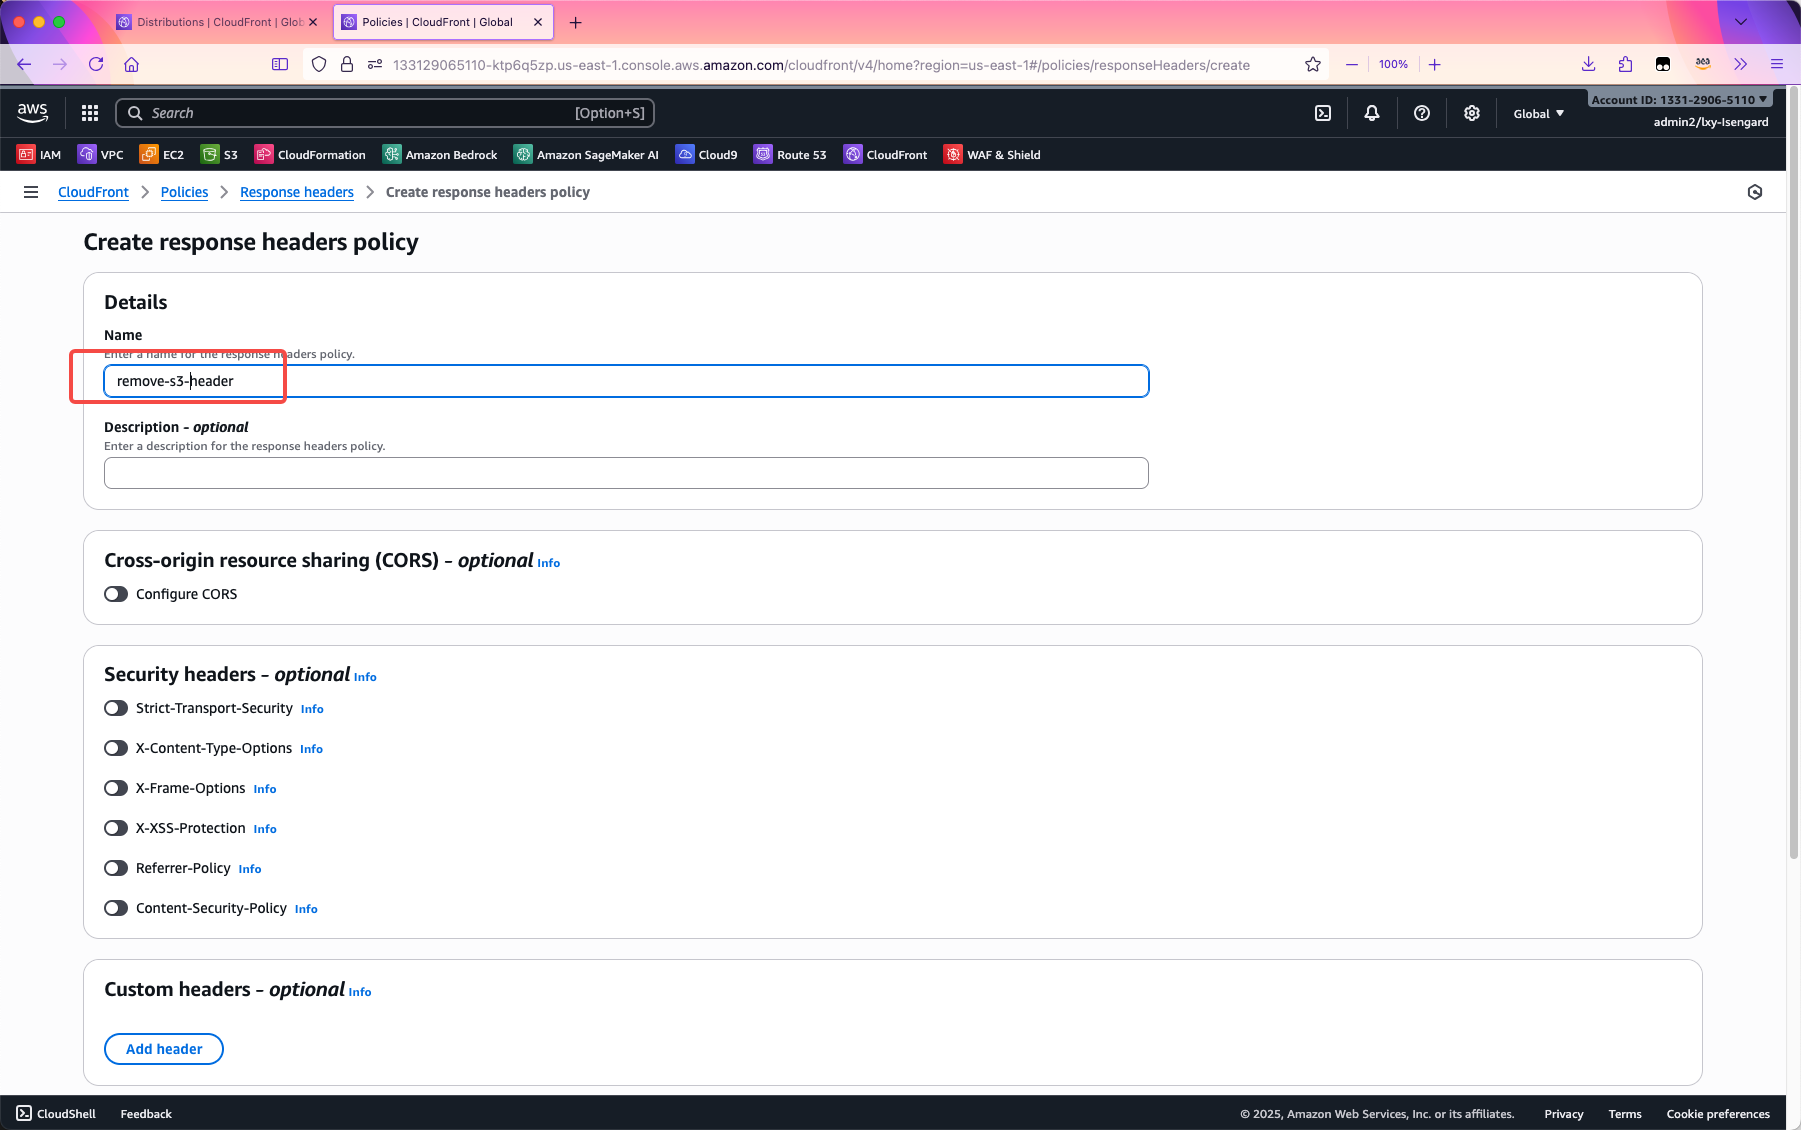
Task: Click the Add header button
Action: [164, 1049]
